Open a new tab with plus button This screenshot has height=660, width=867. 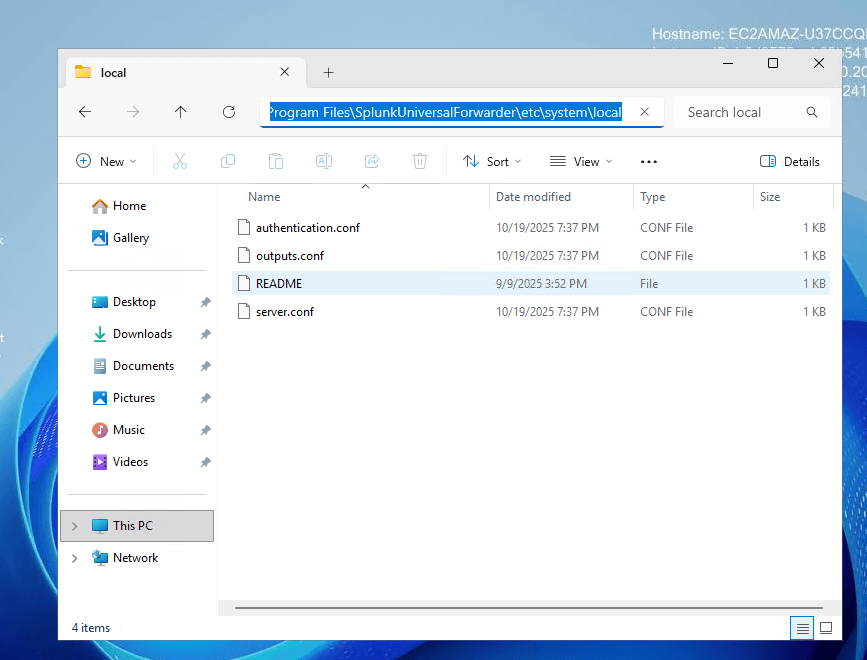pyautogui.click(x=328, y=72)
